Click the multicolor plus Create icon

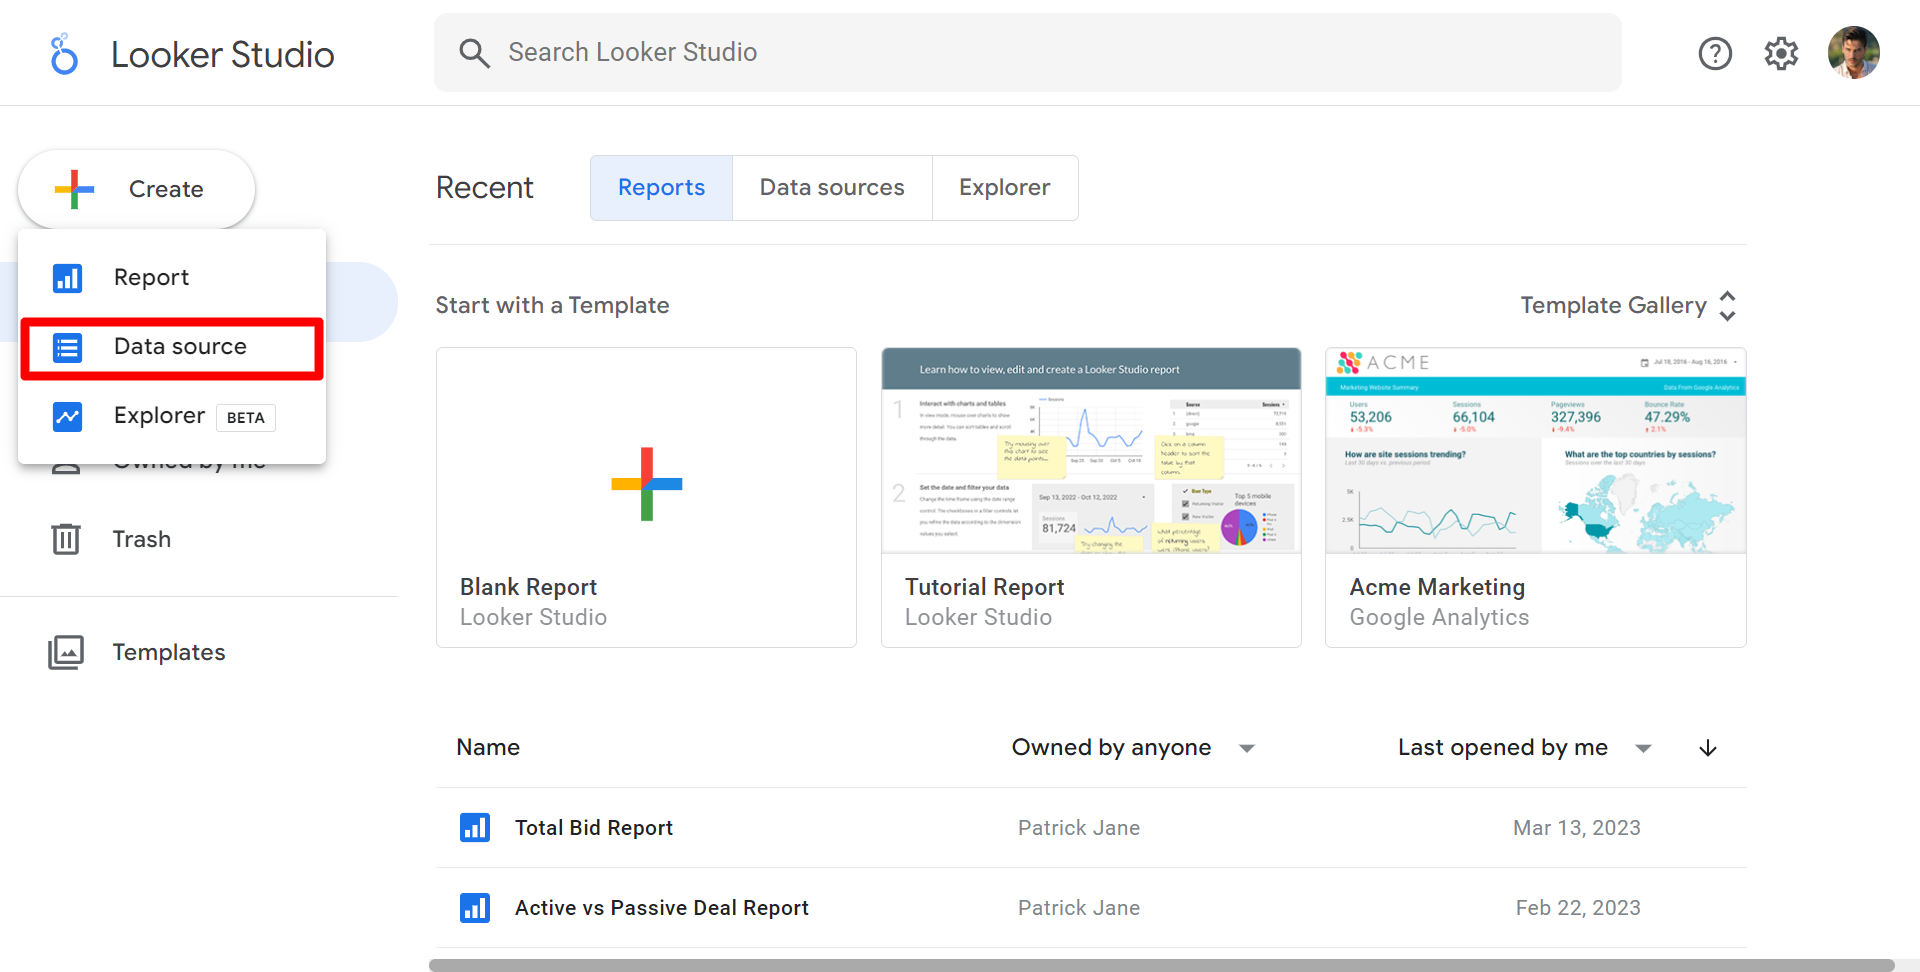pos(74,189)
